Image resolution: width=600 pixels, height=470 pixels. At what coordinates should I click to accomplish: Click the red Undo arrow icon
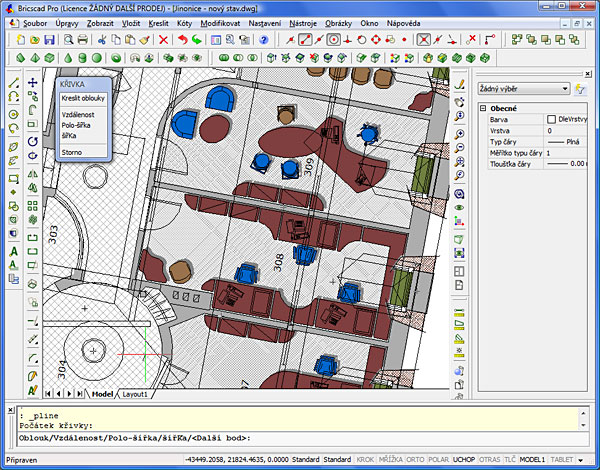pyautogui.click(x=181, y=40)
